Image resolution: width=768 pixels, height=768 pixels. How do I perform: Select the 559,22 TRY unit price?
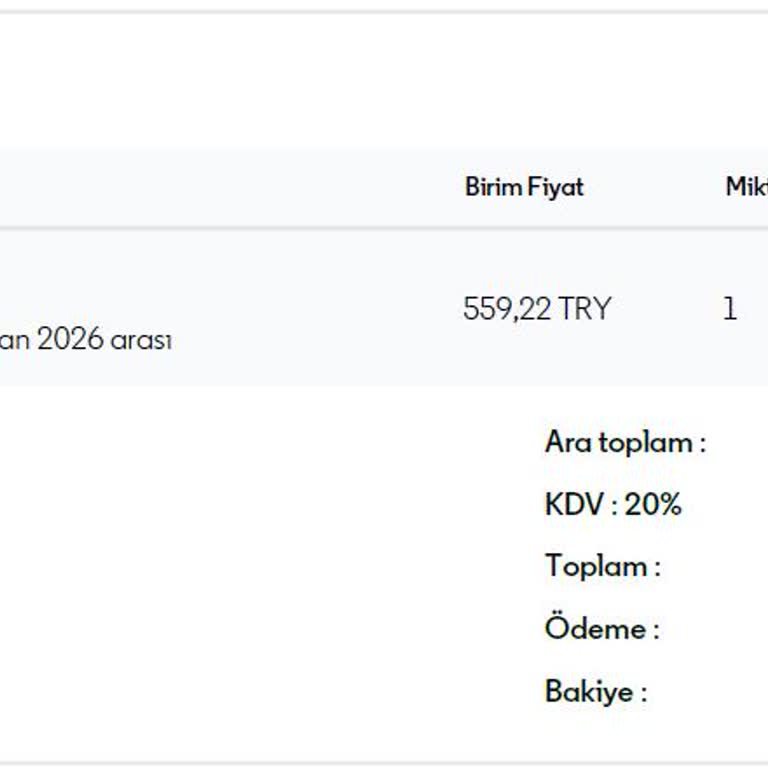click(x=536, y=309)
